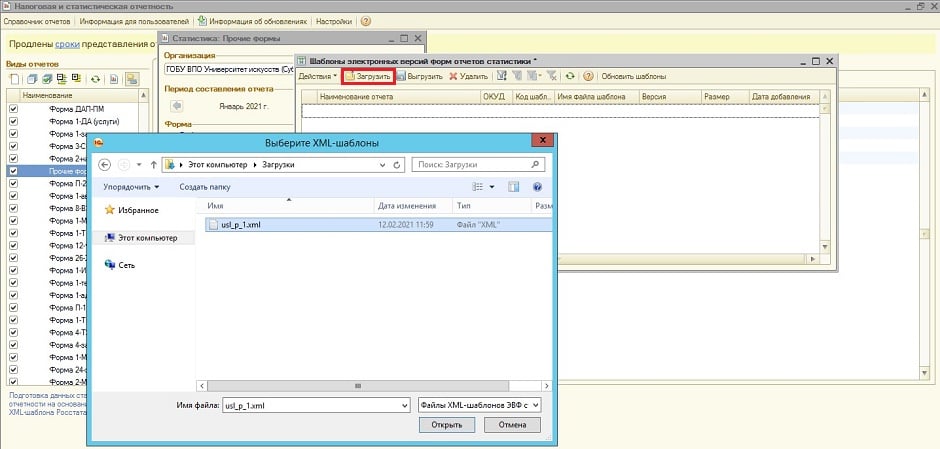The height and width of the screenshot is (449, 940).
Task: Click the Выгрузить toolbar button
Action: (x=419, y=76)
